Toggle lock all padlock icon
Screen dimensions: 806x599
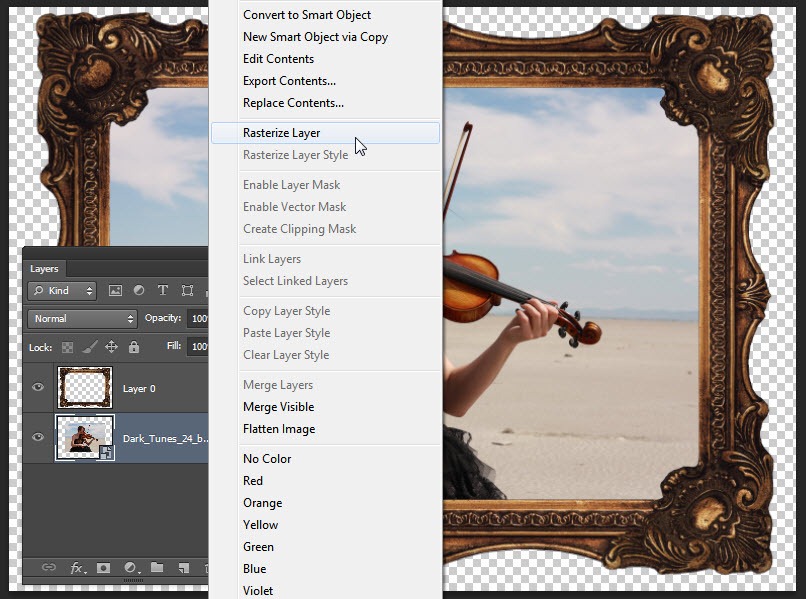click(x=134, y=347)
